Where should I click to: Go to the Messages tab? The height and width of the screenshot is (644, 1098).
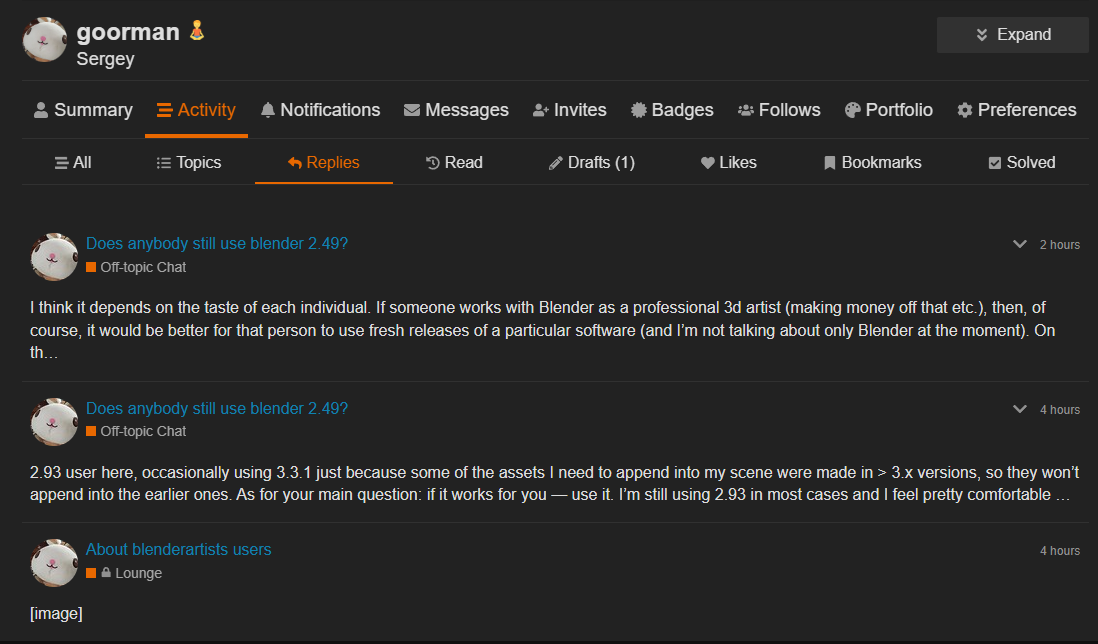click(456, 110)
